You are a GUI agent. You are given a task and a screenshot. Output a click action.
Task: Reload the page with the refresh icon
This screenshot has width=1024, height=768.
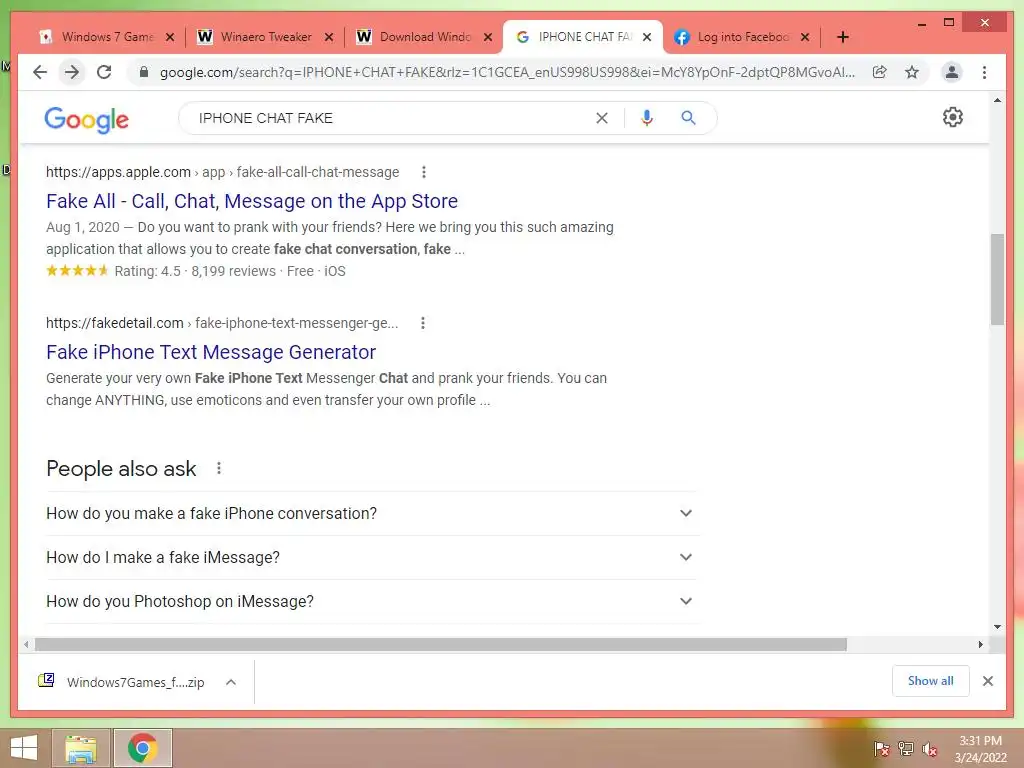[104, 72]
